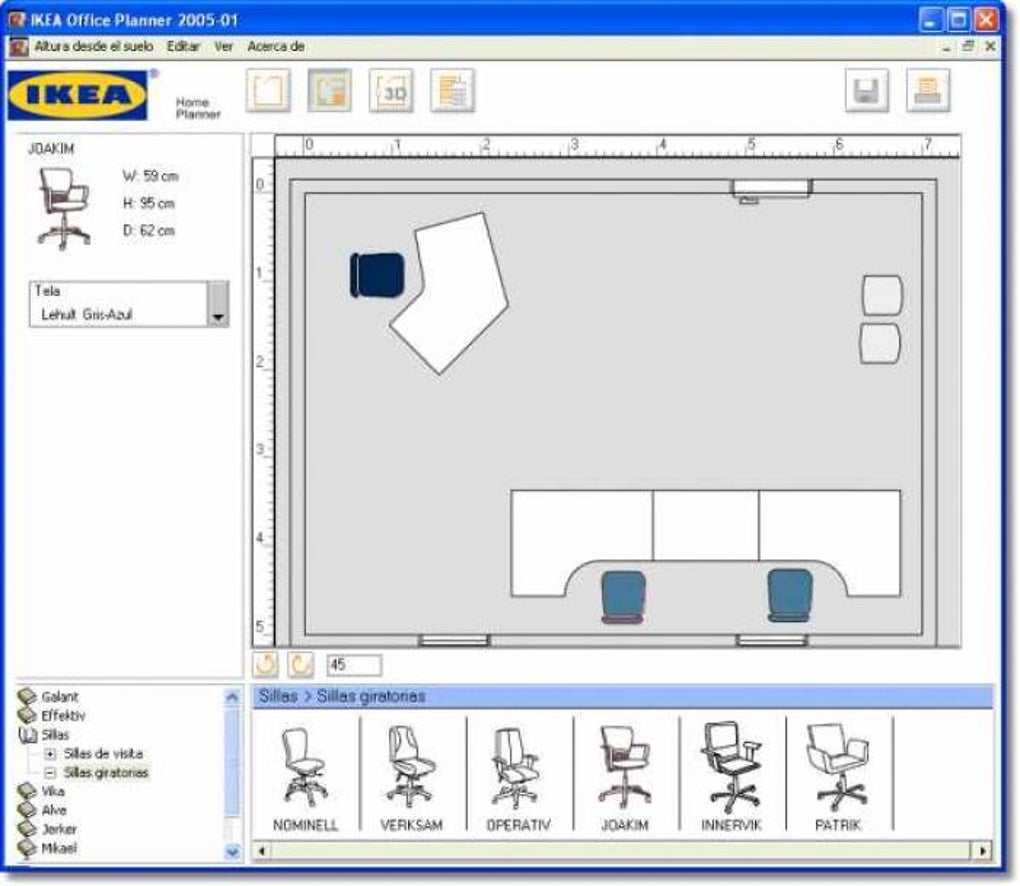Viewport: 1020px width, 886px height.
Task: Open the Ver menu
Action: [x=223, y=46]
